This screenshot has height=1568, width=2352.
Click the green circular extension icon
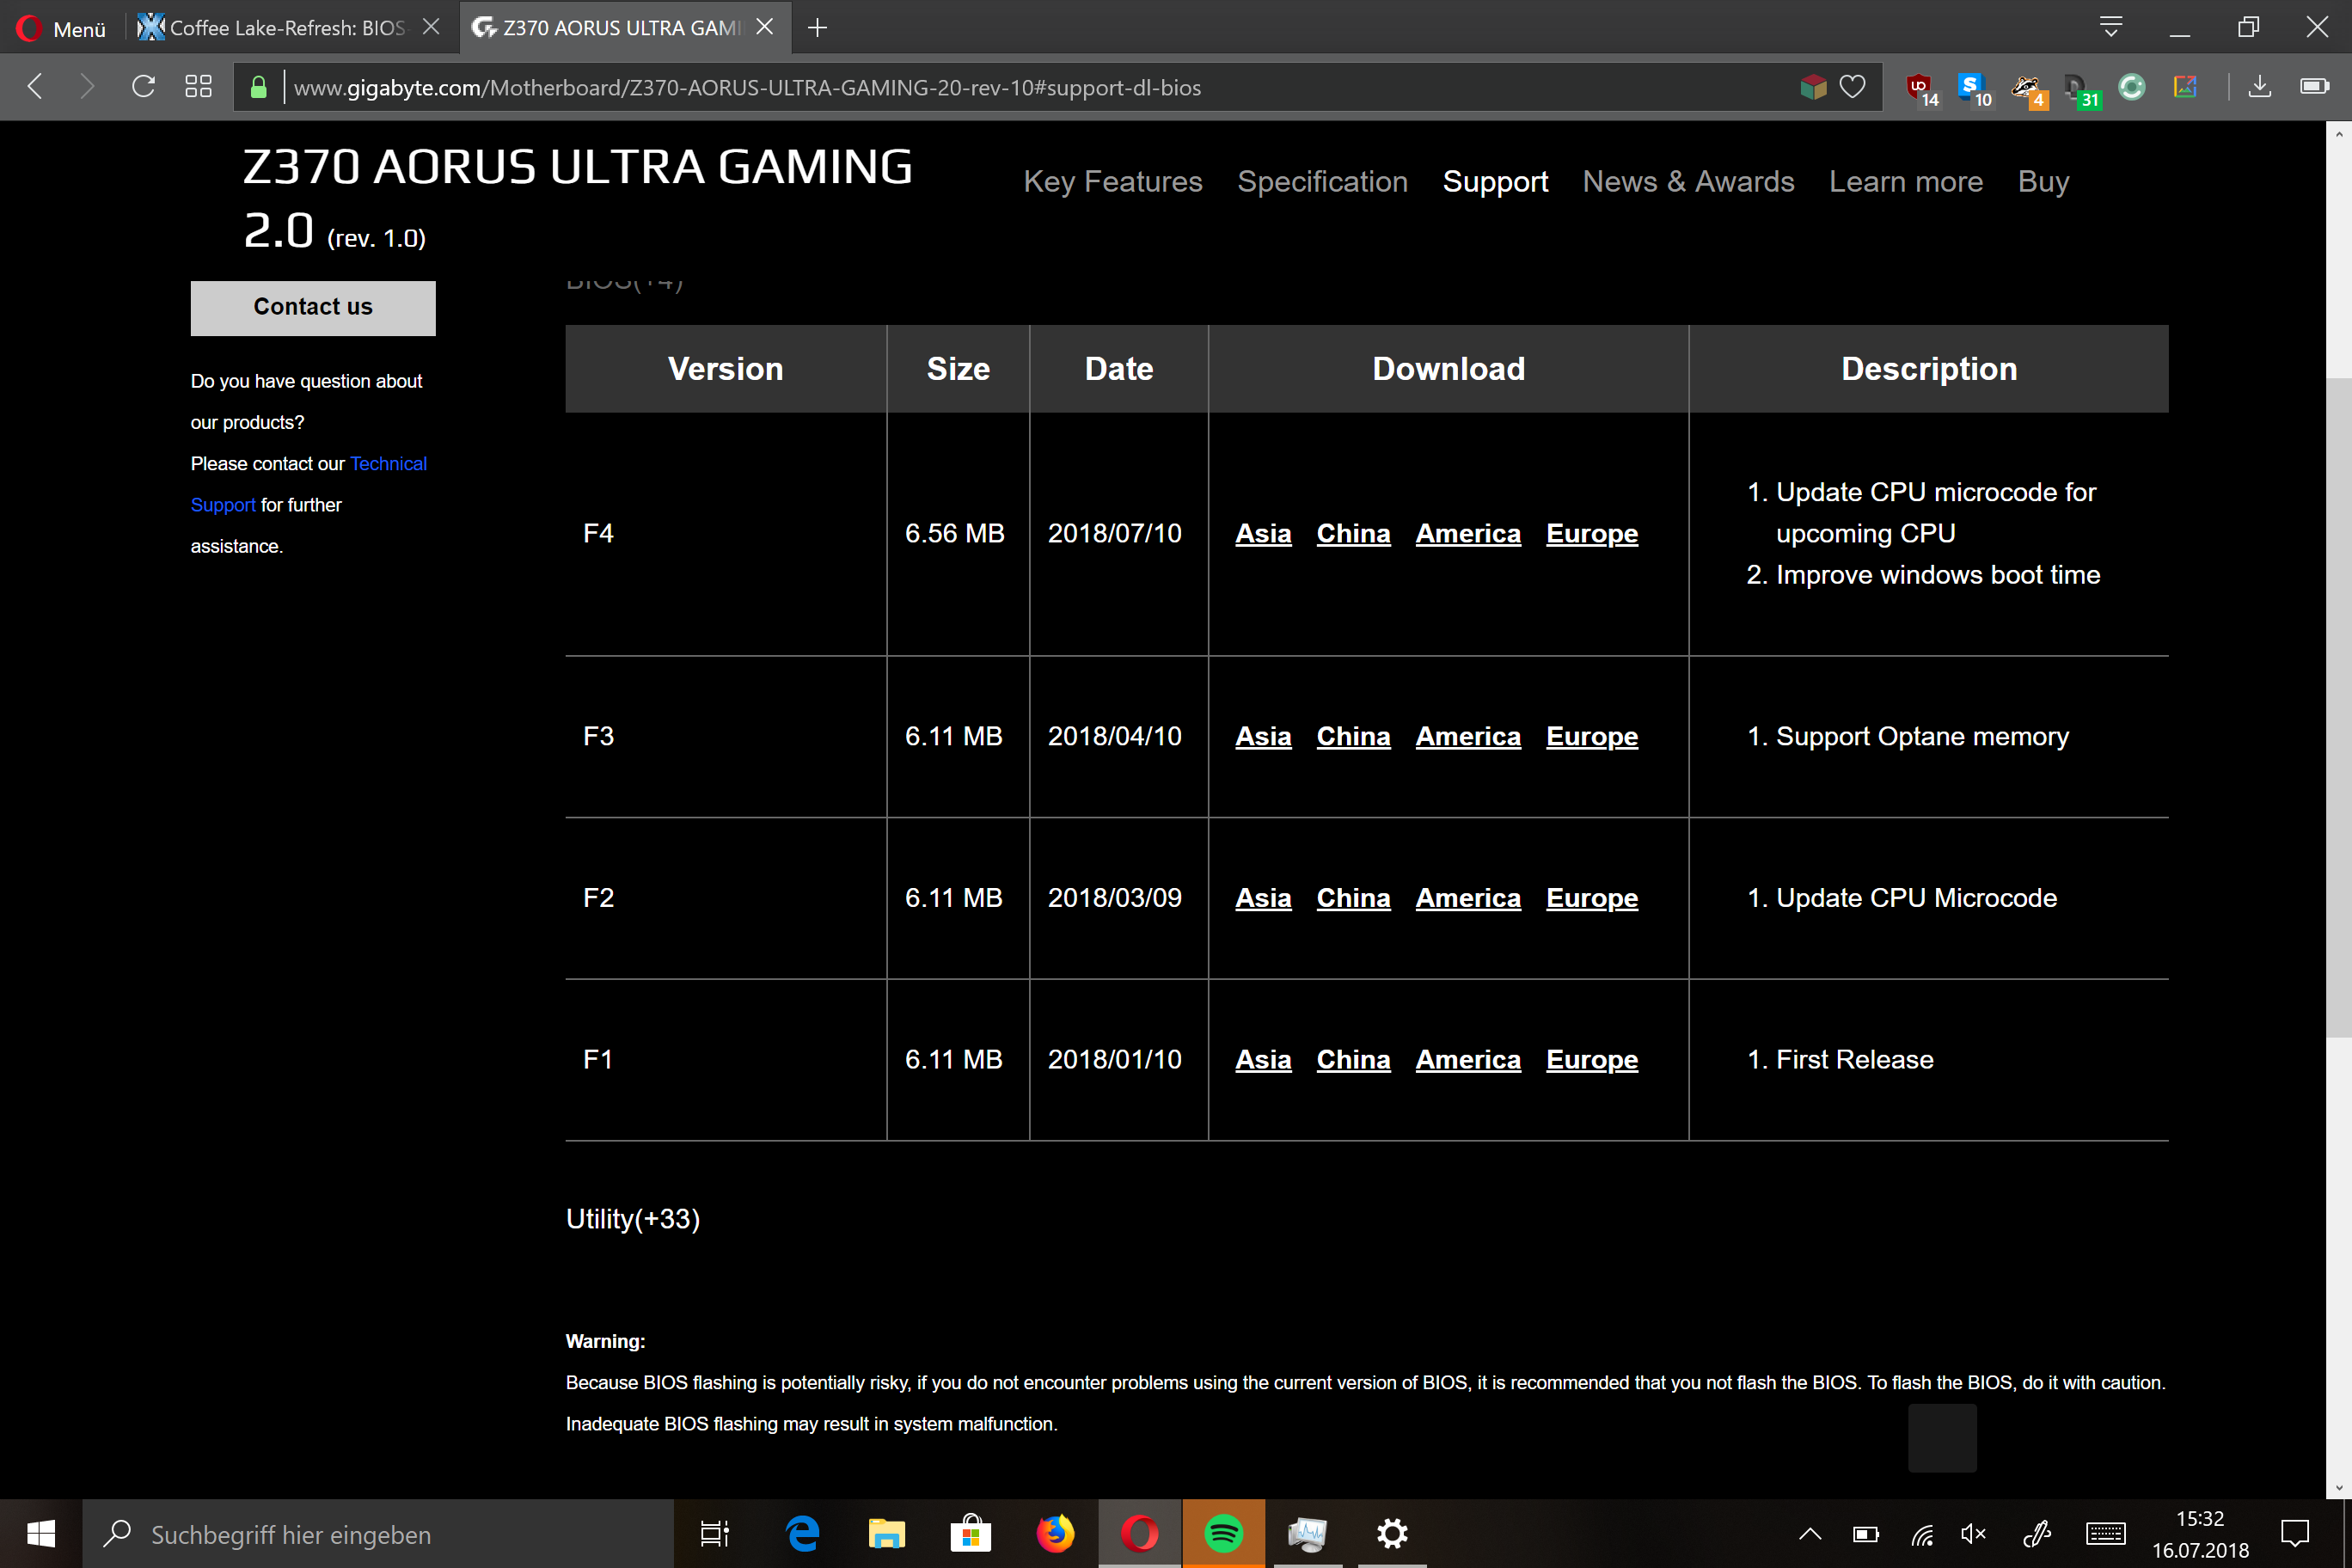click(2132, 87)
